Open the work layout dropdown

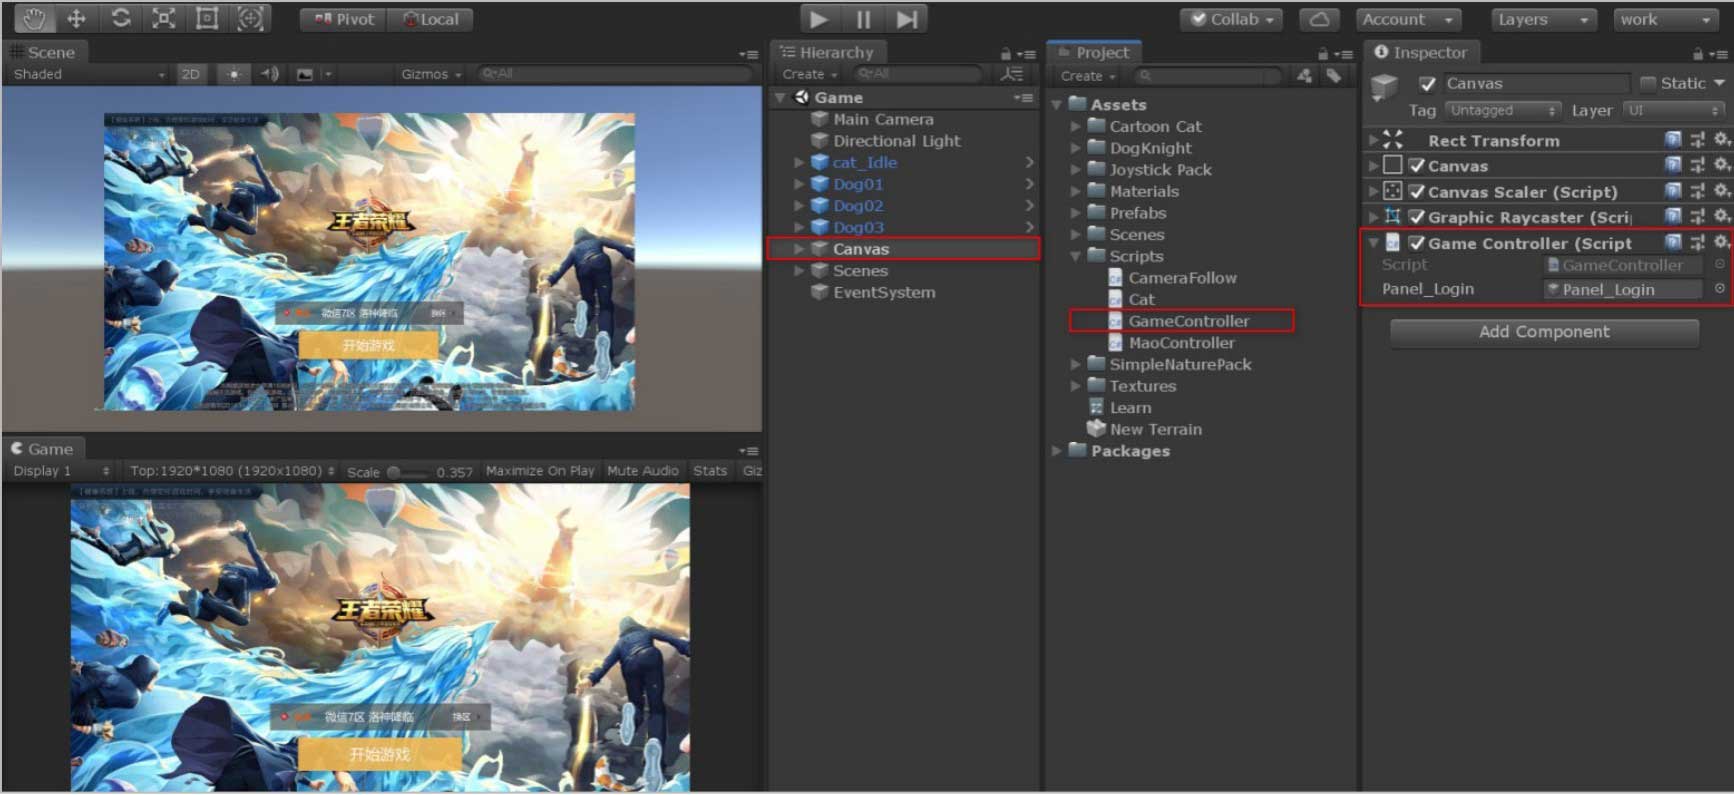click(1664, 19)
